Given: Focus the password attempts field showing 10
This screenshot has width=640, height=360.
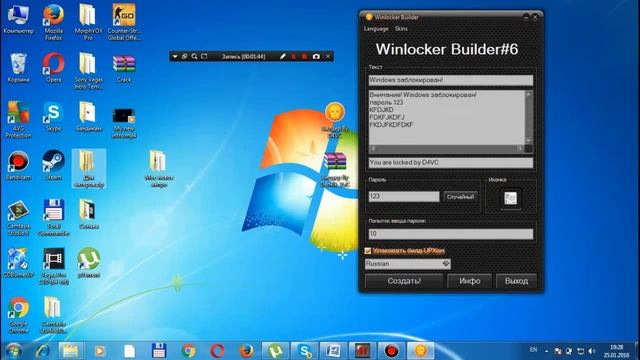Looking at the screenshot, I should point(451,233).
